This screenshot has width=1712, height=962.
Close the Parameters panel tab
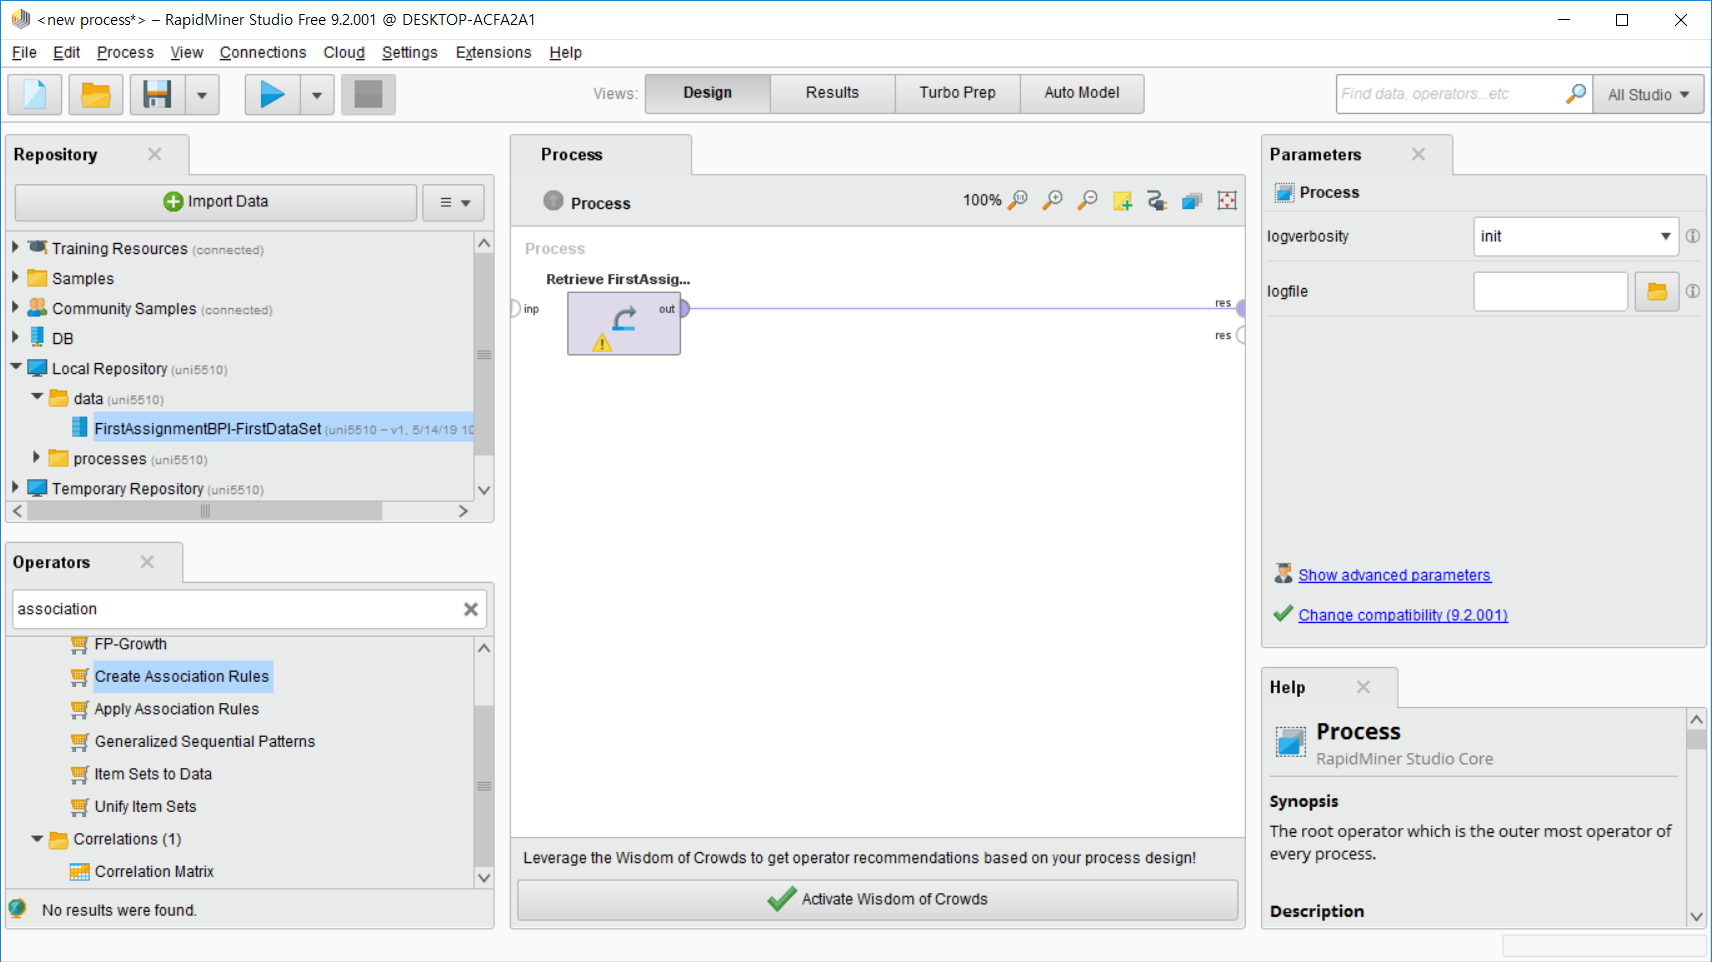(x=1419, y=154)
